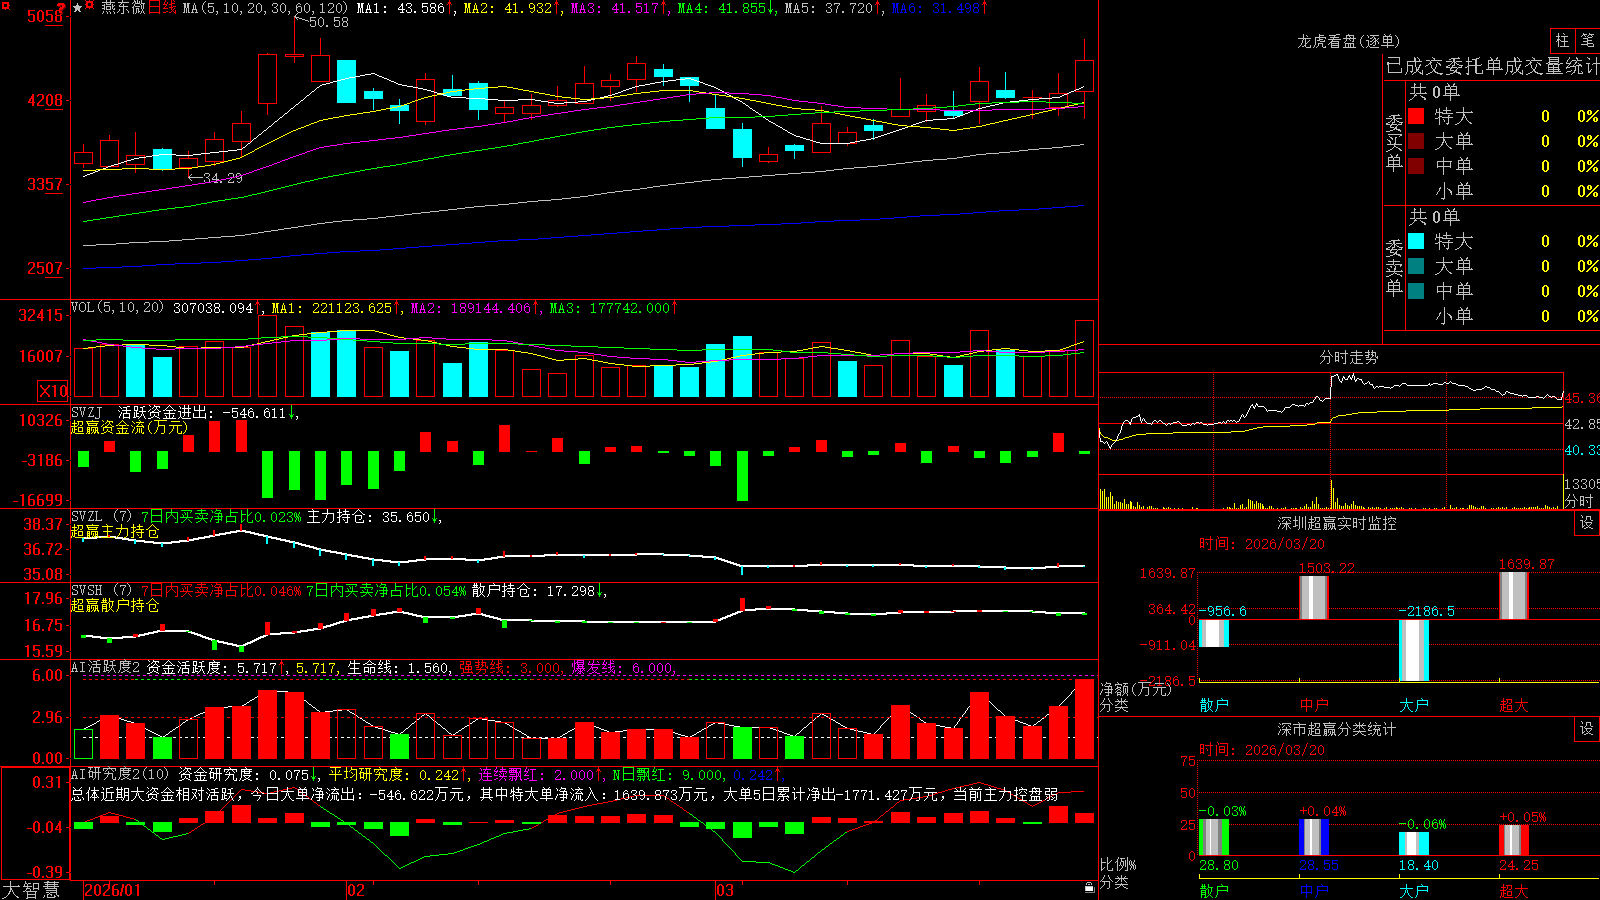The image size is (1600, 900).
Task: Click the 28.80 散户 percentage bar
Action: pos(1214,837)
